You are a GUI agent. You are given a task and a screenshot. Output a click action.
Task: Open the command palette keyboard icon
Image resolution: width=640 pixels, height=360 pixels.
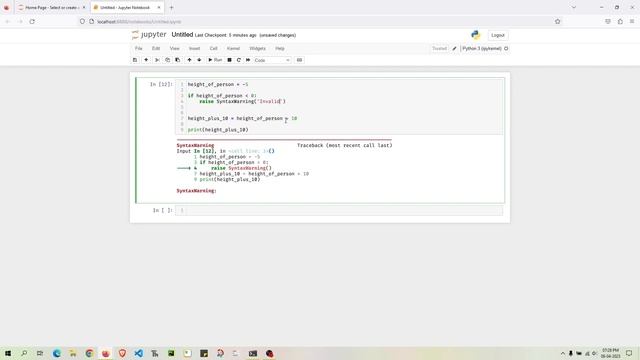tap(299, 60)
